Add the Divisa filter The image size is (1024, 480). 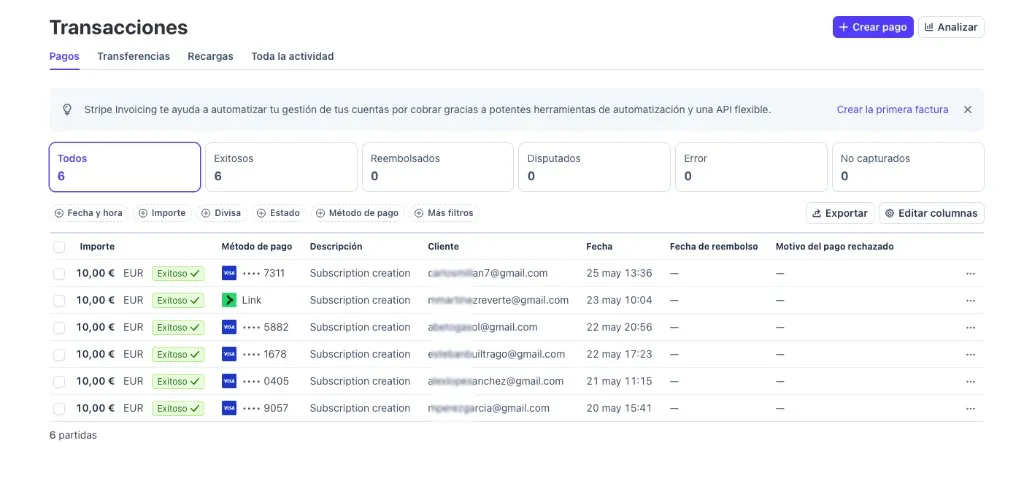221,213
